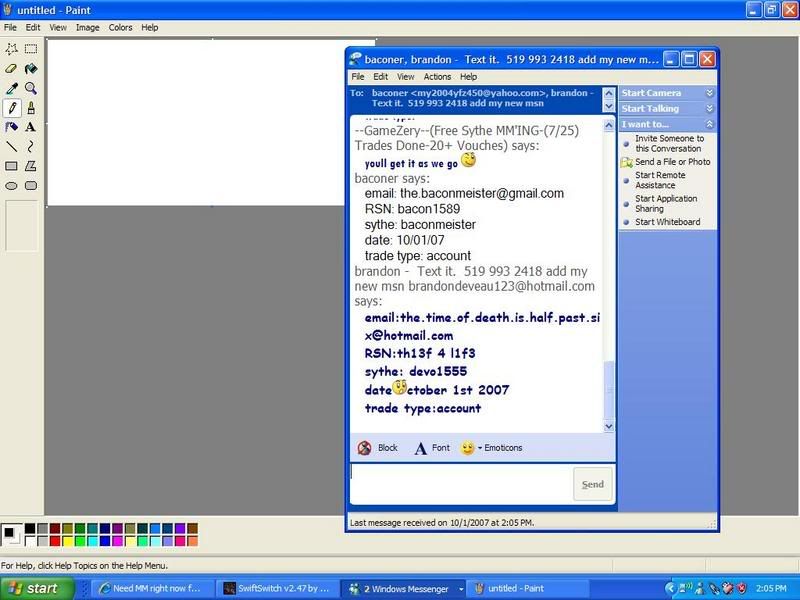Select the Polygon shape tool
This screenshot has width=800, height=600.
(31, 166)
